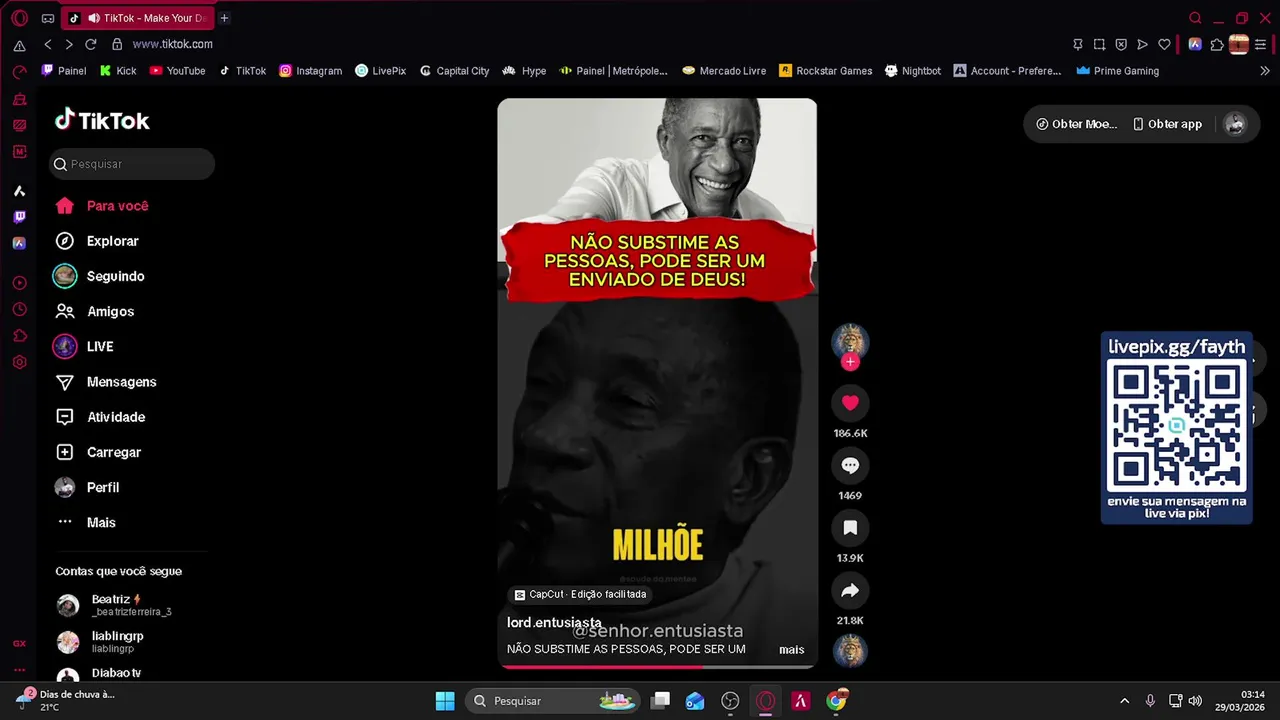The width and height of the screenshot is (1280, 720).
Task: Open the Instagram bookmark
Action: (310, 71)
